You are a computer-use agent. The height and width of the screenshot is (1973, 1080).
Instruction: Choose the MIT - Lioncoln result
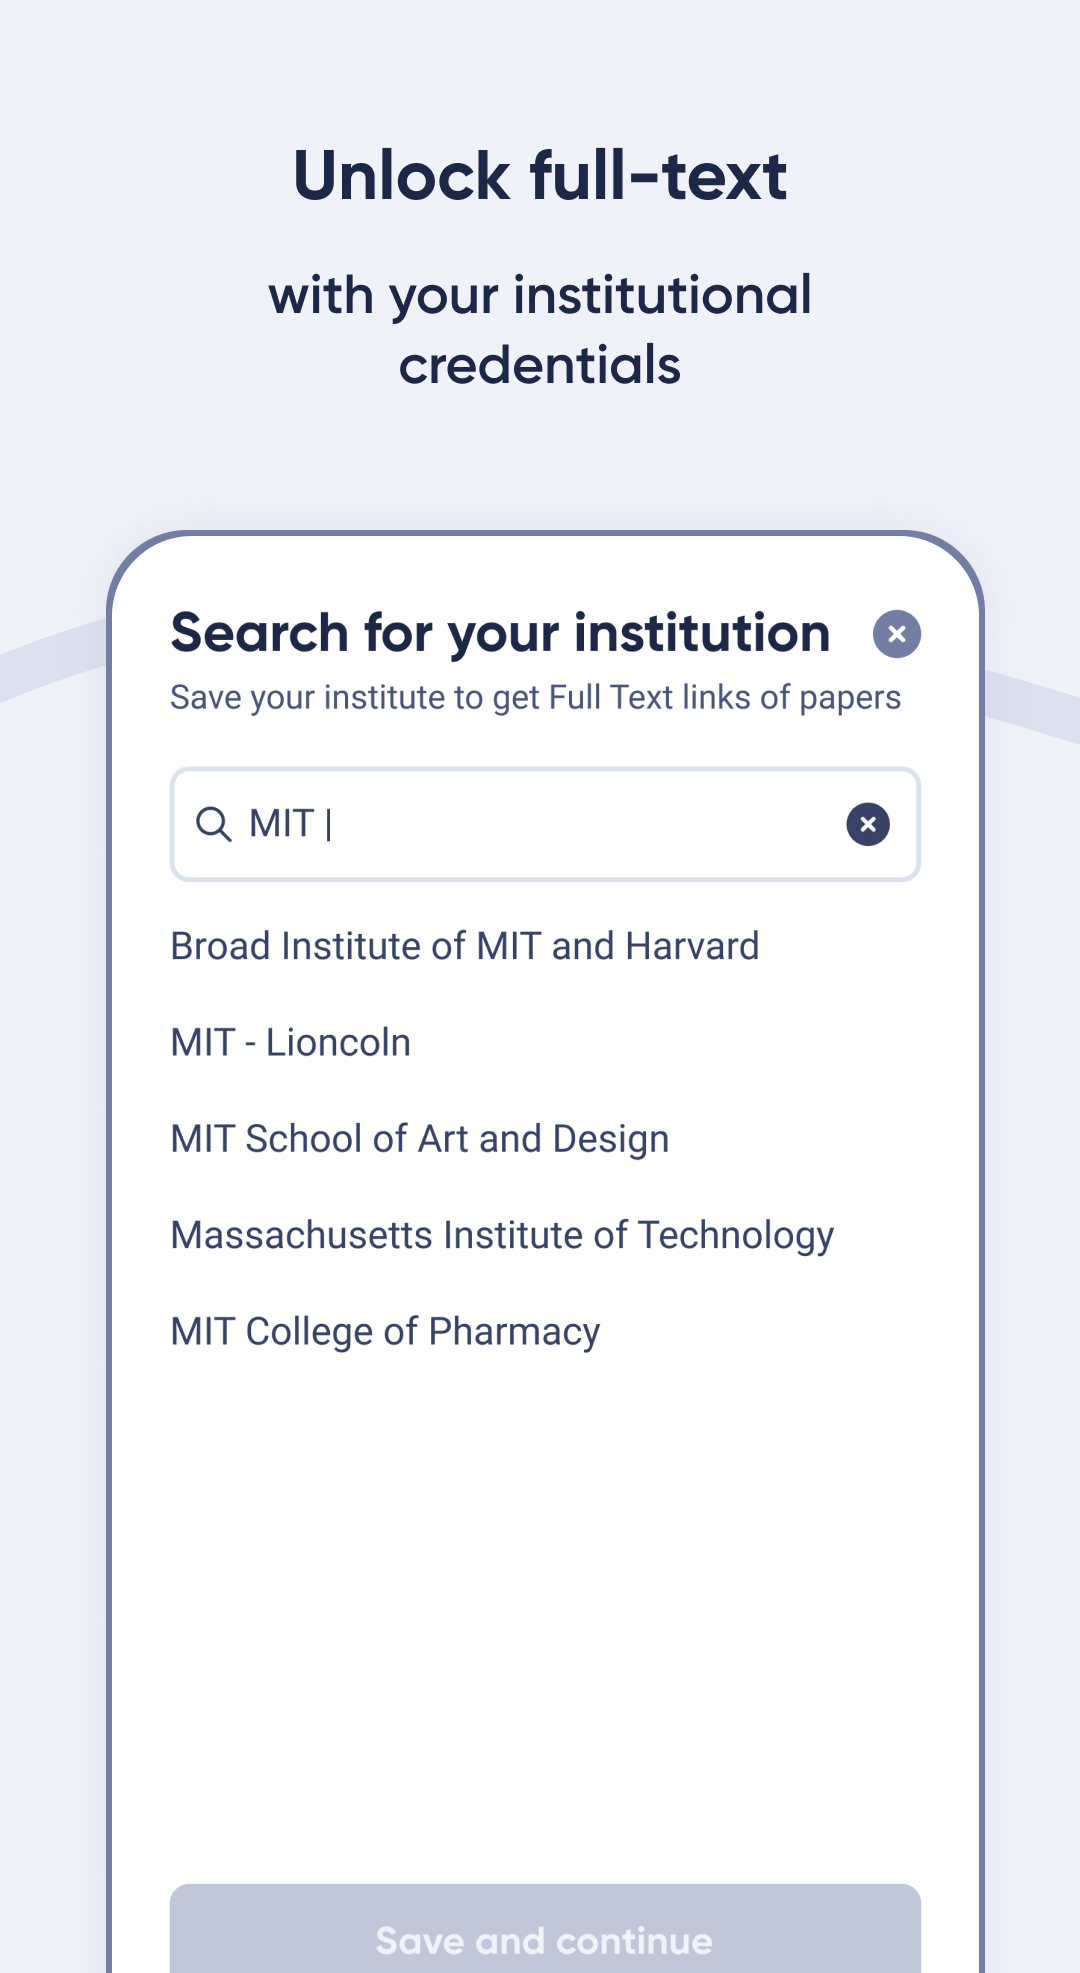click(291, 1043)
